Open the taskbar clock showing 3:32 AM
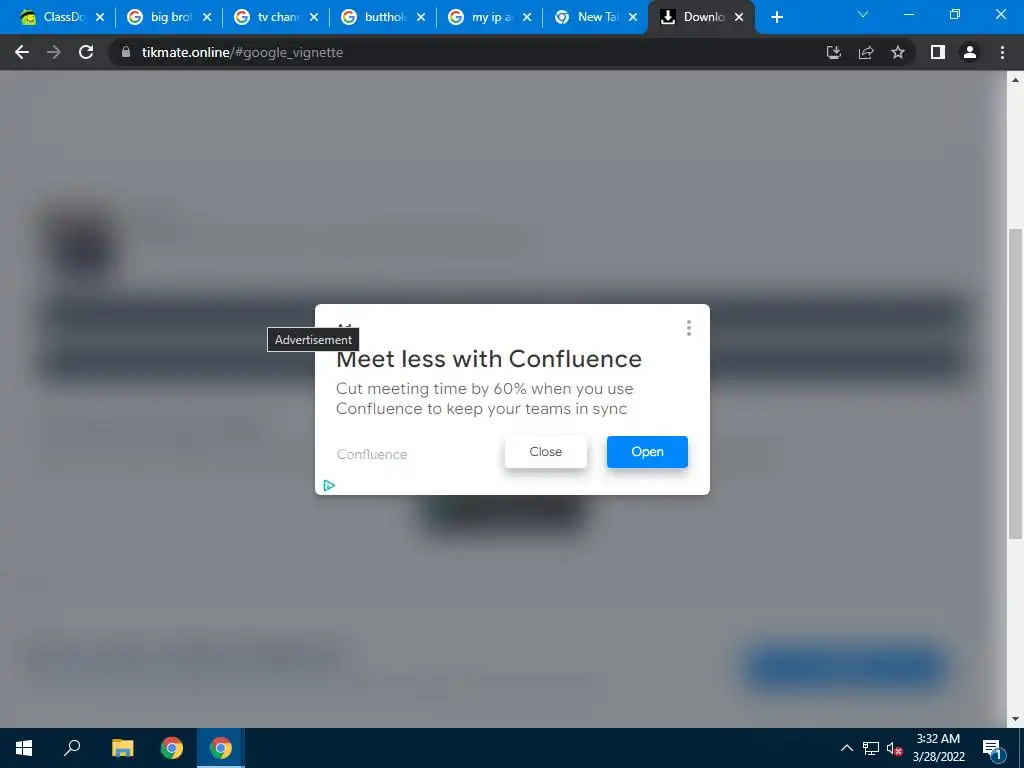 [x=938, y=748]
